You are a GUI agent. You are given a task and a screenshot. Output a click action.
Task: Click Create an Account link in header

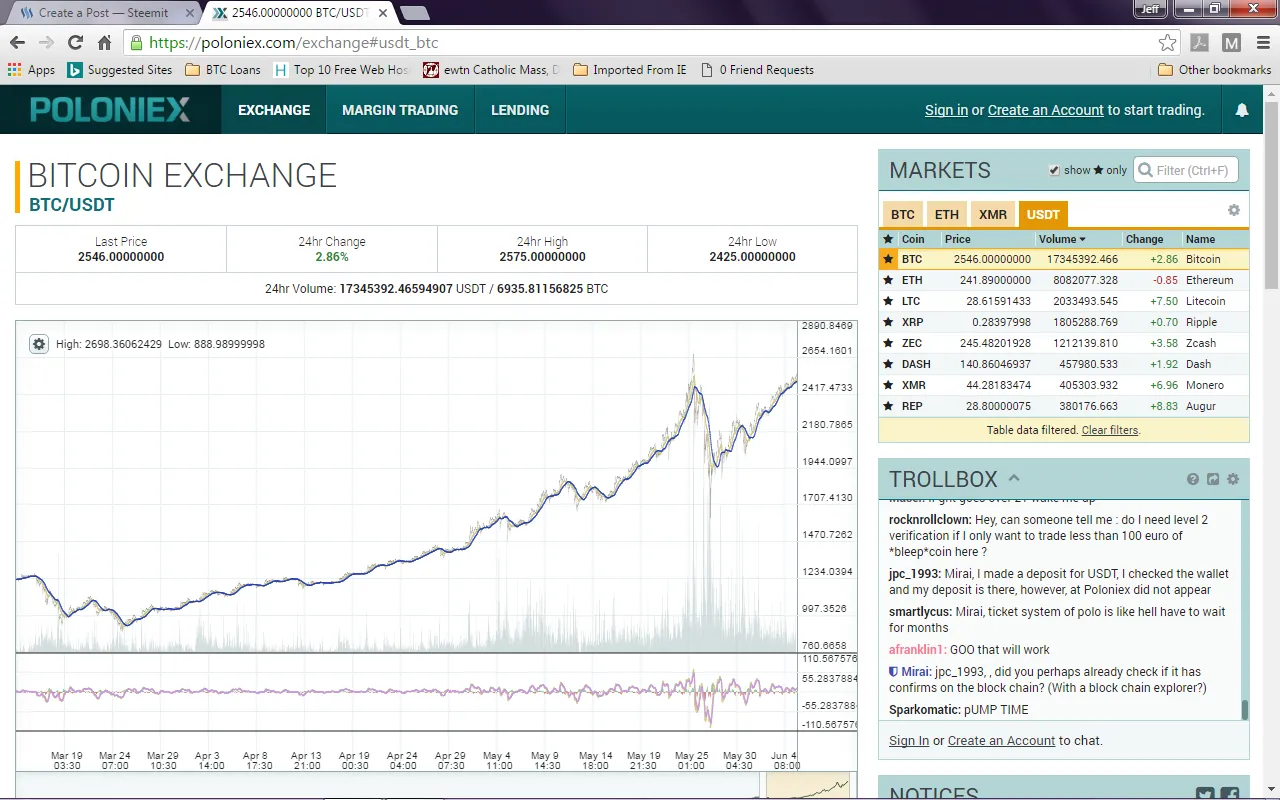pyautogui.click(x=1046, y=110)
